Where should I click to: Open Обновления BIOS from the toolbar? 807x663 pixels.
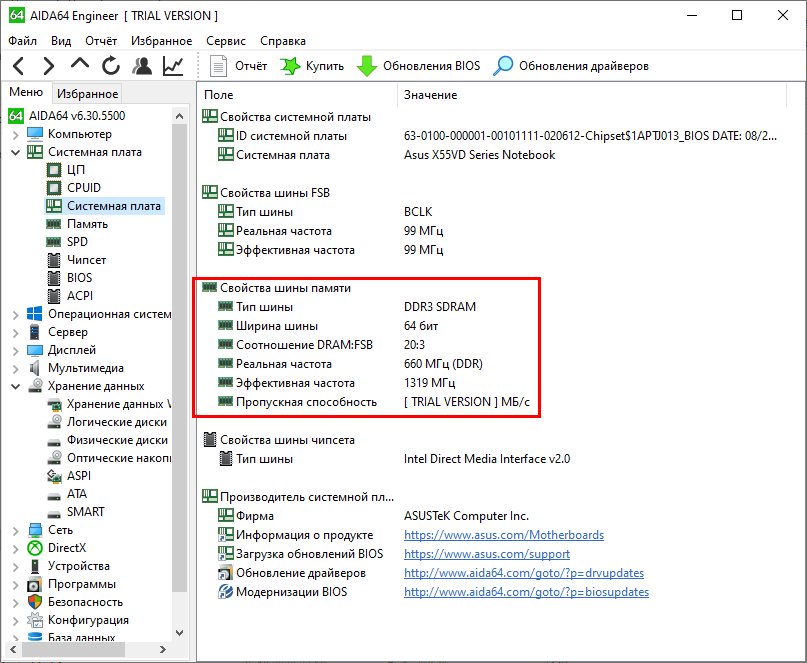tap(418, 66)
